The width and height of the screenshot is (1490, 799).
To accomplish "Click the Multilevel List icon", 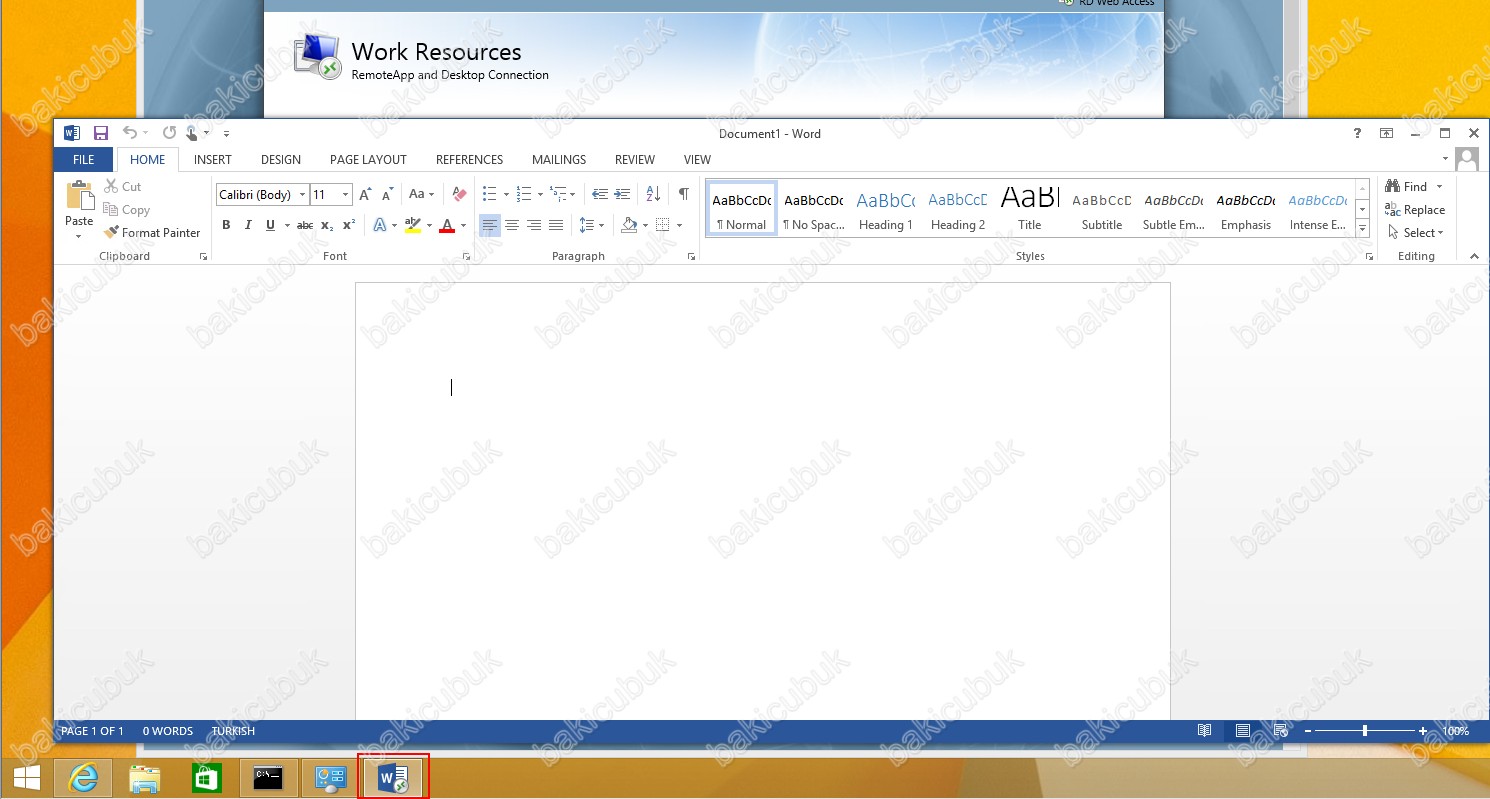I will [x=558, y=195].
